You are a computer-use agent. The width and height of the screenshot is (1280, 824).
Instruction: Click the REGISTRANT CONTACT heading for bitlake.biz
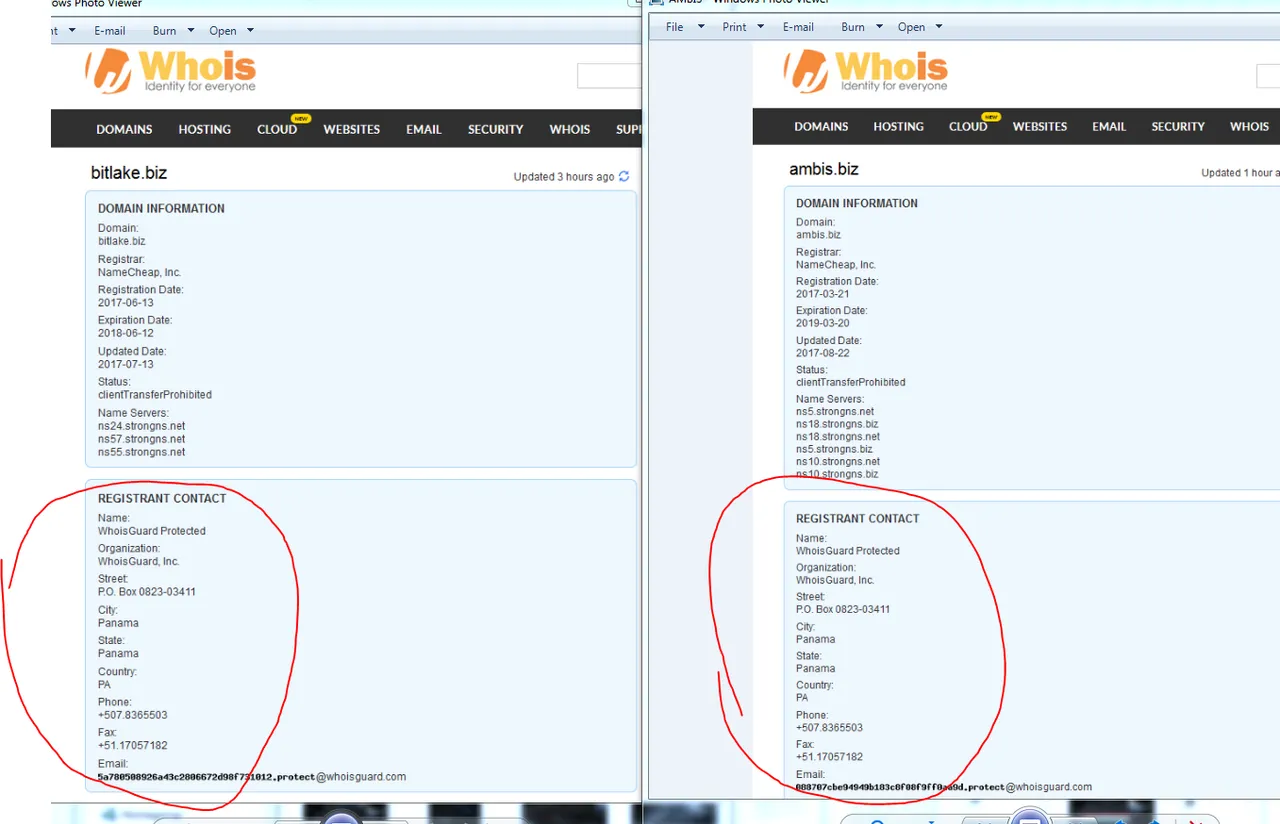point(162,498)
